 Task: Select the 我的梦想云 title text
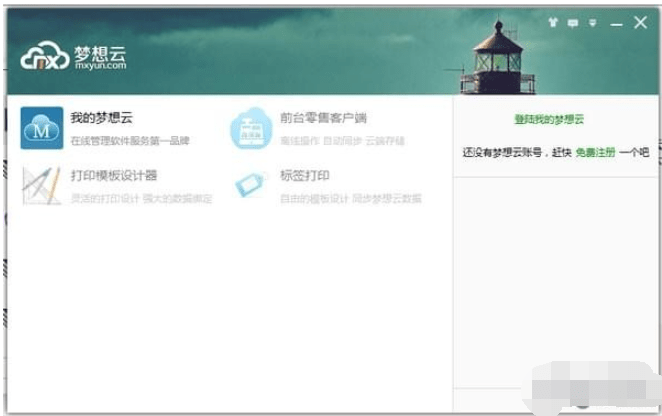point(102,117)
